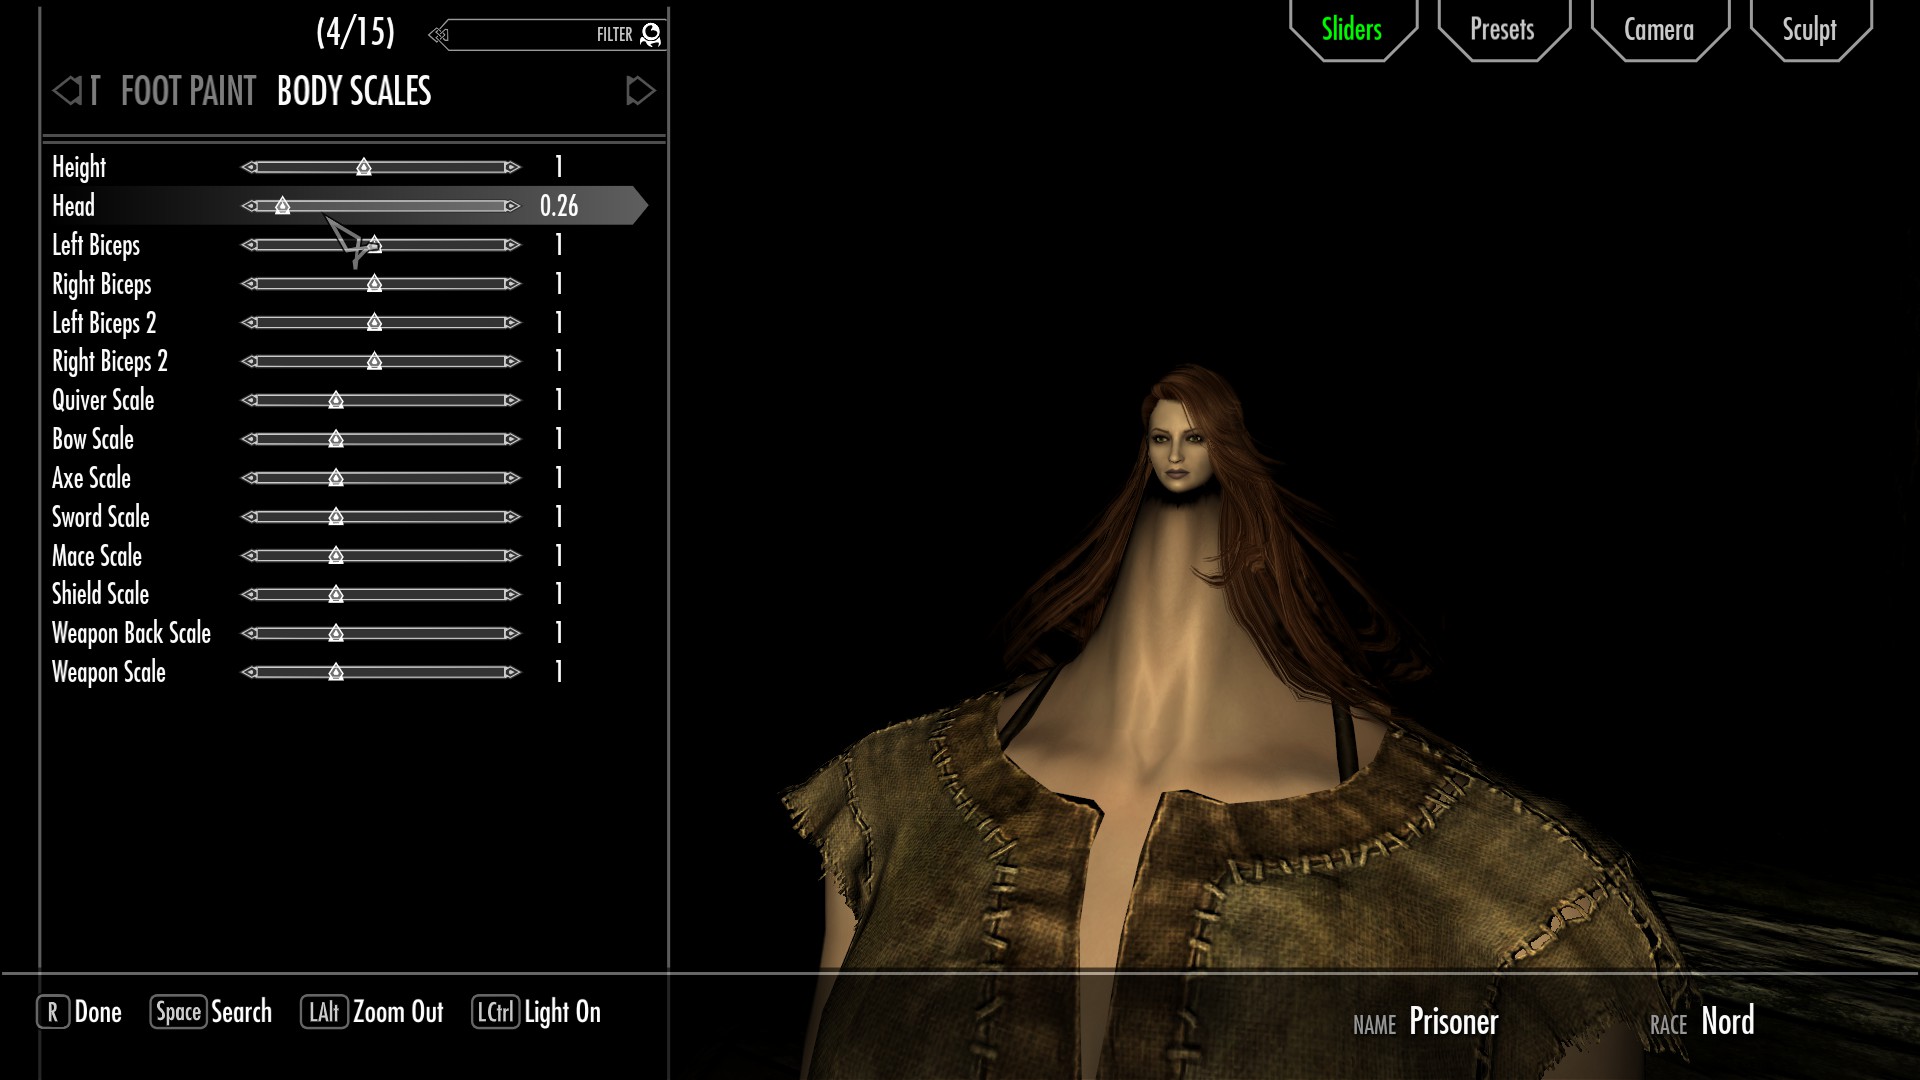Decrease Head scale with left arrow
The image size is (1920, 1080).
(x=250, y=206)
